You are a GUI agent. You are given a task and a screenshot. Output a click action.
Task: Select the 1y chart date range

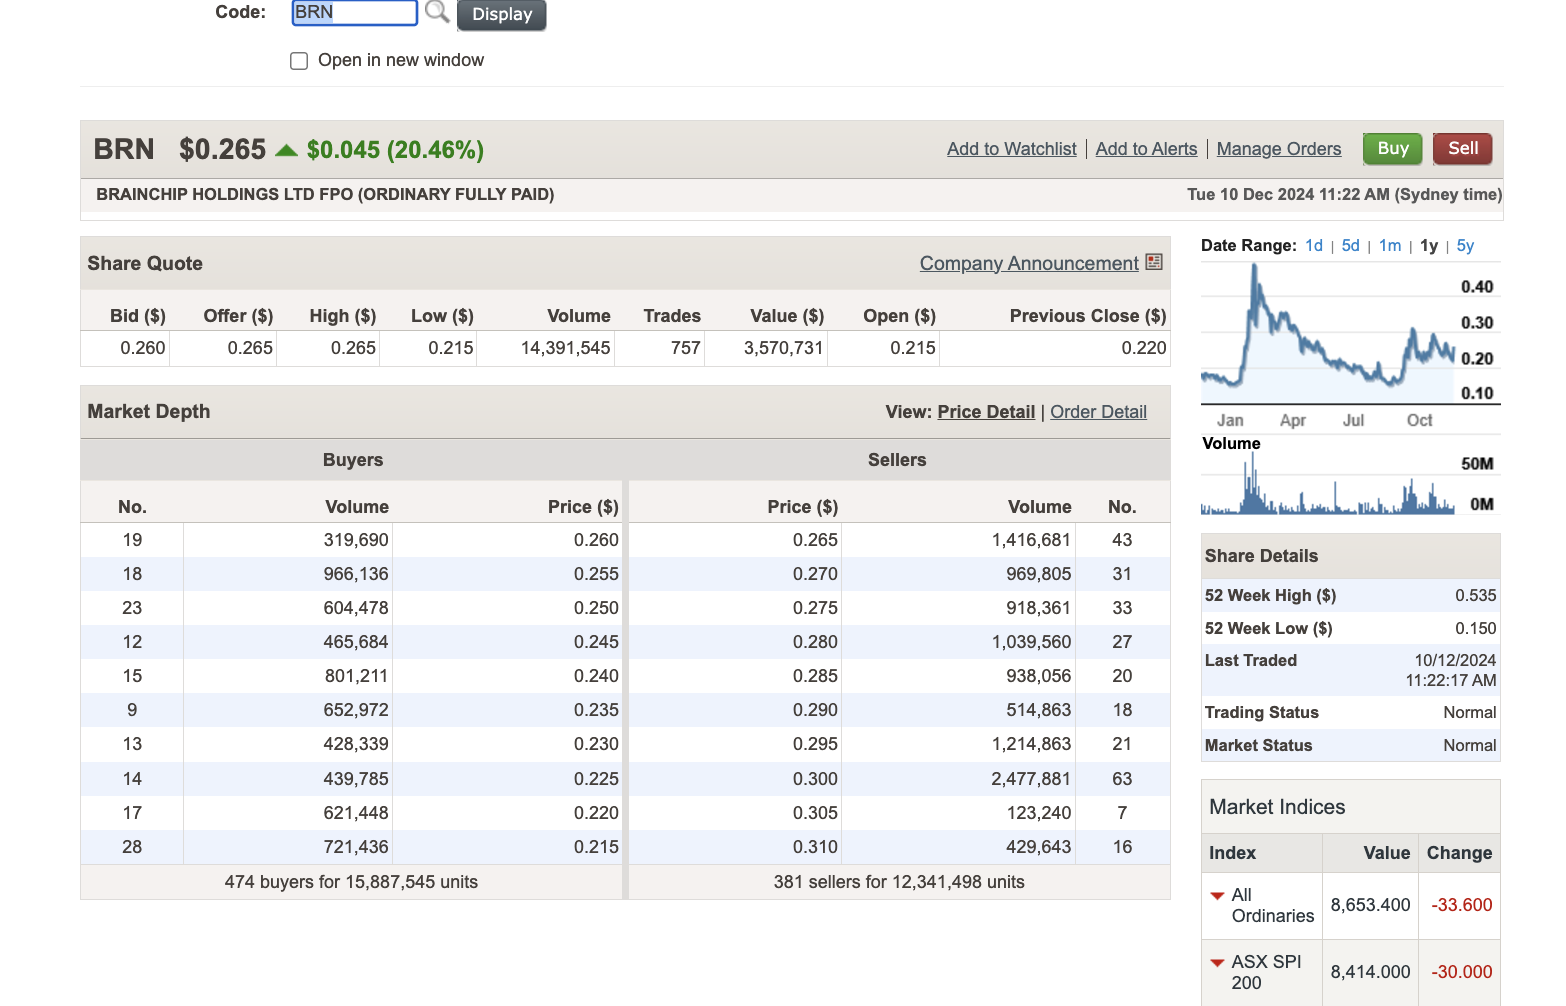coord(1428,246)
